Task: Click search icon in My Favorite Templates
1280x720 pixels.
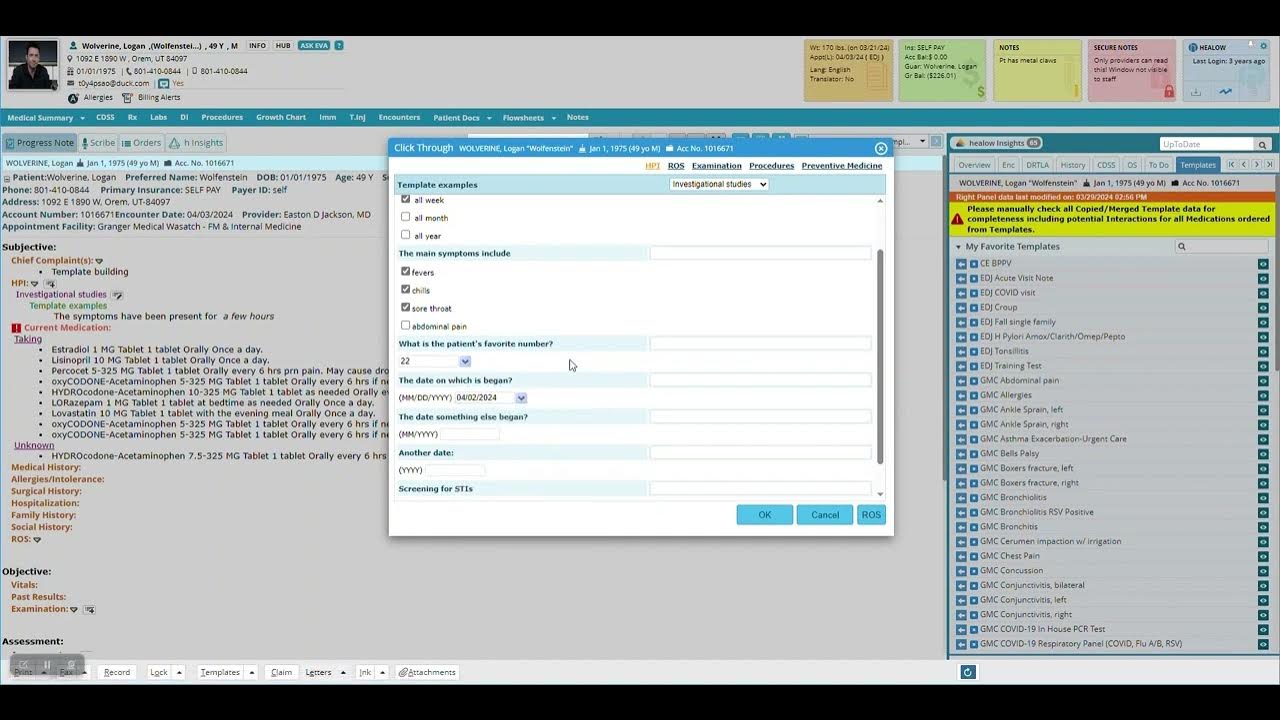Action: [x=1181, y=246]
